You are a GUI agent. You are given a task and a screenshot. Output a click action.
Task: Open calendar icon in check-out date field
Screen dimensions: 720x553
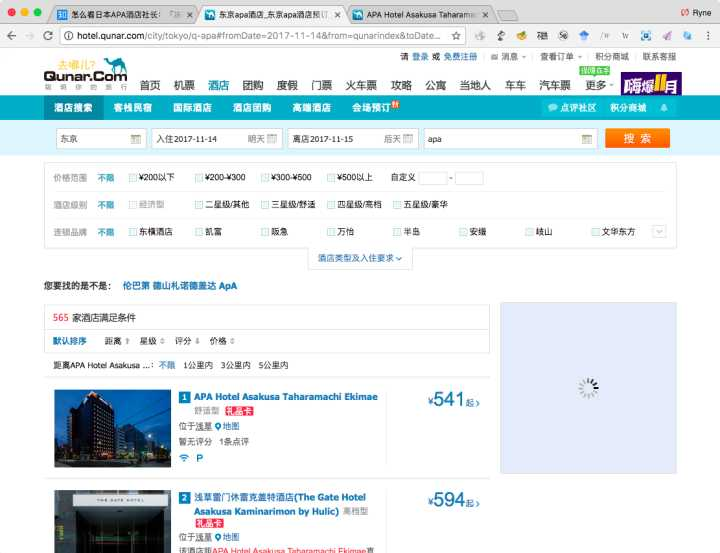pos(409,139)
